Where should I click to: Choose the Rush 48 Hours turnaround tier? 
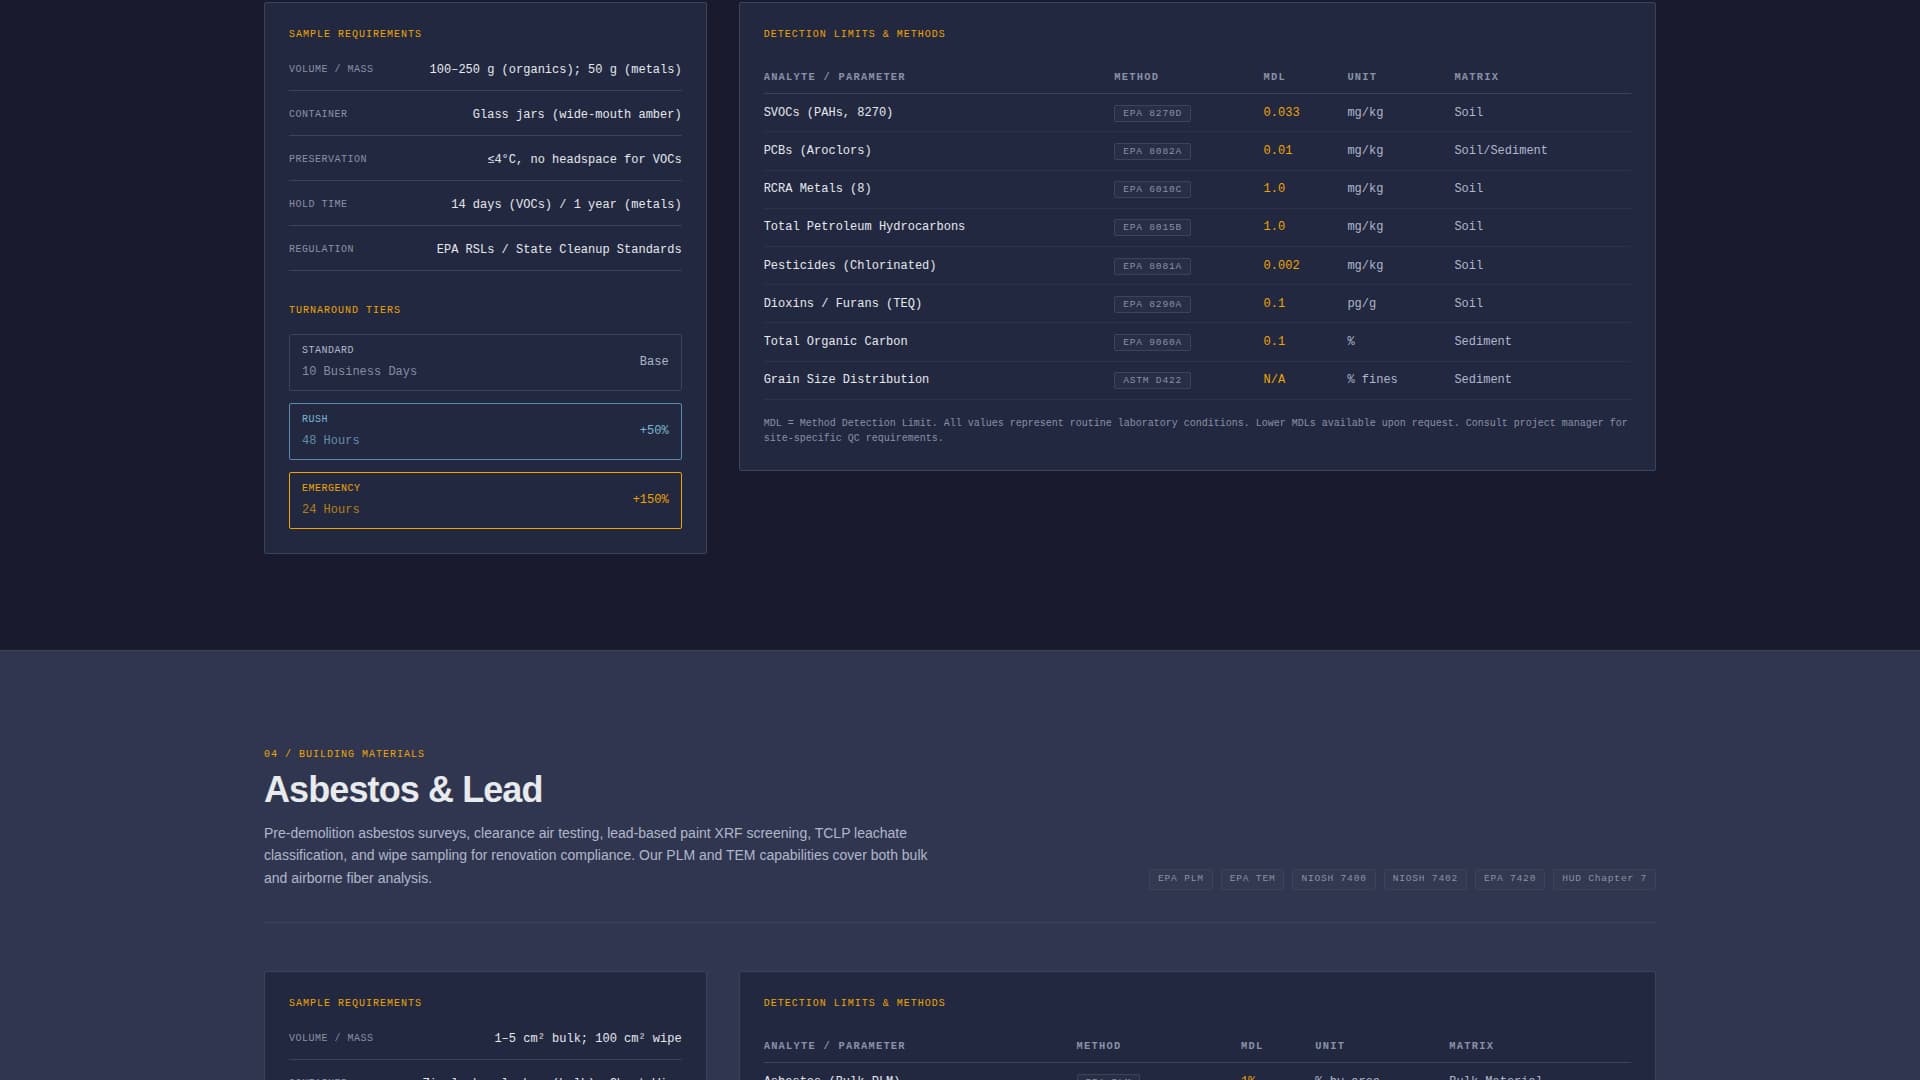pyautogui.click(x=485, y=430)
